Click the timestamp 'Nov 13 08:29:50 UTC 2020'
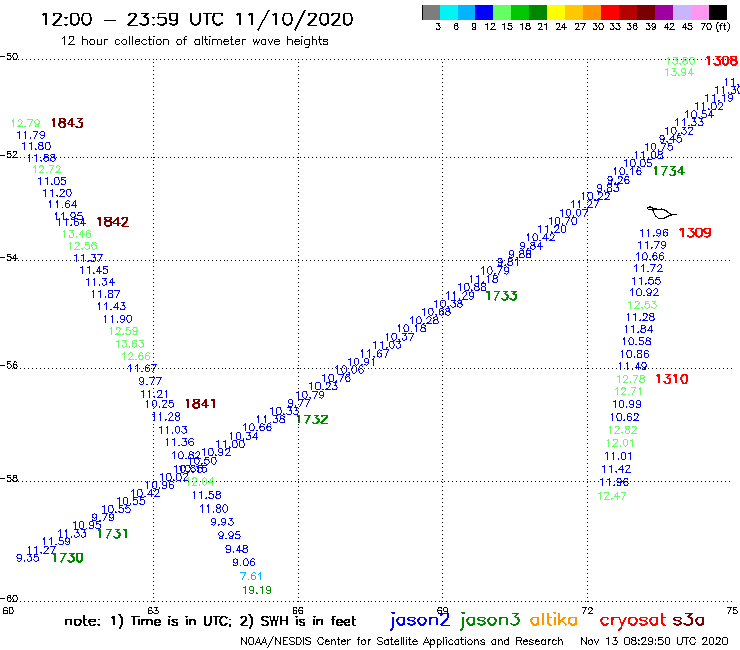The width and height of the screenshot is (740, 650). 654,641
